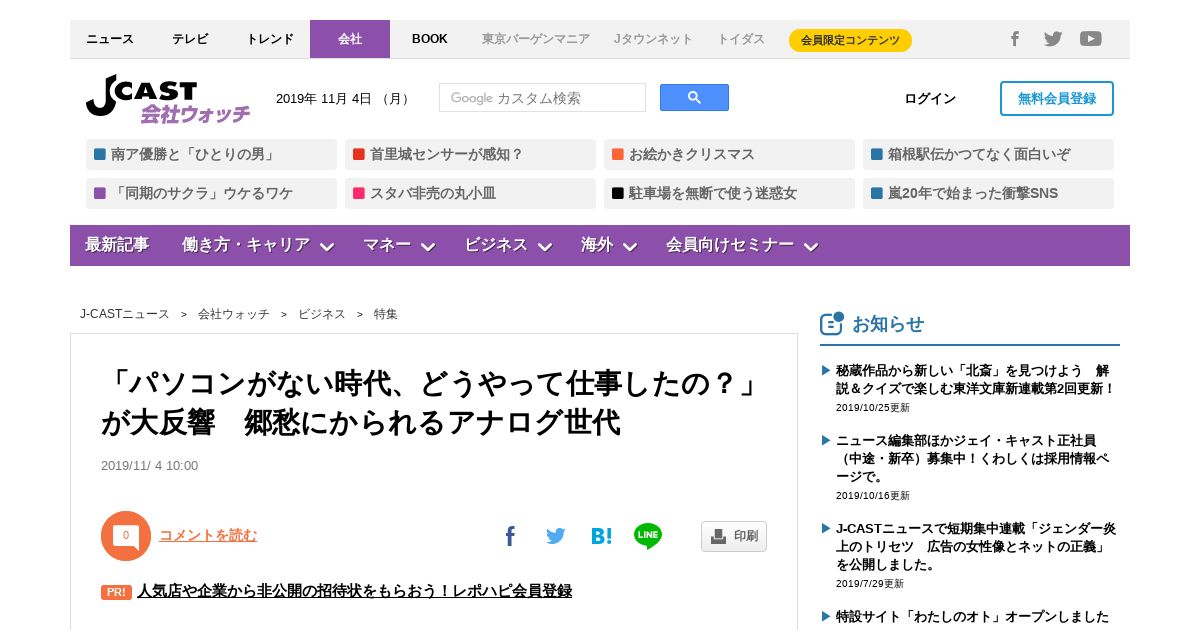Click the 印刷 print button
The height and width of the screenshot is (630, 1200).
click(734, 536)
